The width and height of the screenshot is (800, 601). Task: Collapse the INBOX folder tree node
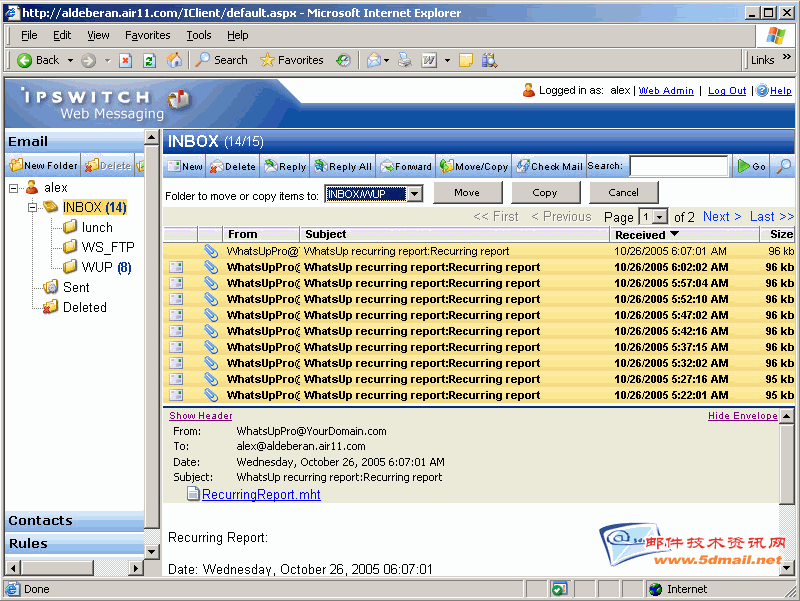tap(32, 208)
